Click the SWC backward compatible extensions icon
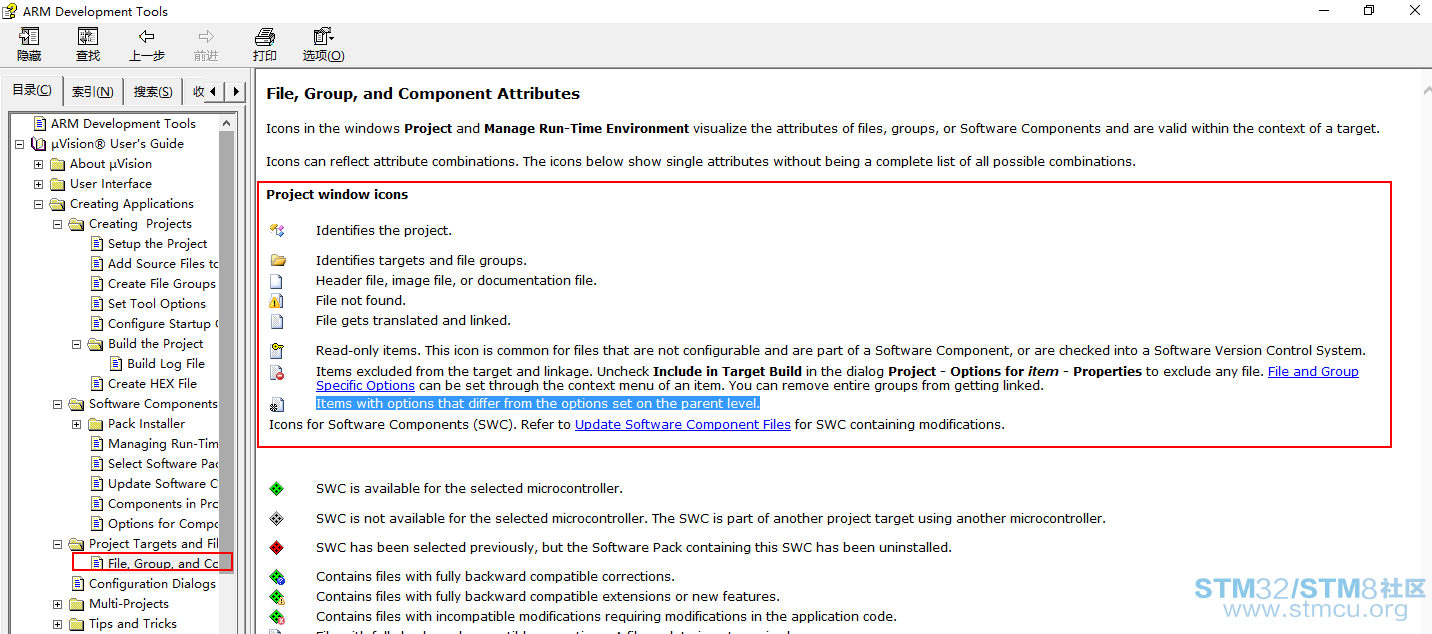The height and width of the screenshot is (634, 1432). point(277,597)
